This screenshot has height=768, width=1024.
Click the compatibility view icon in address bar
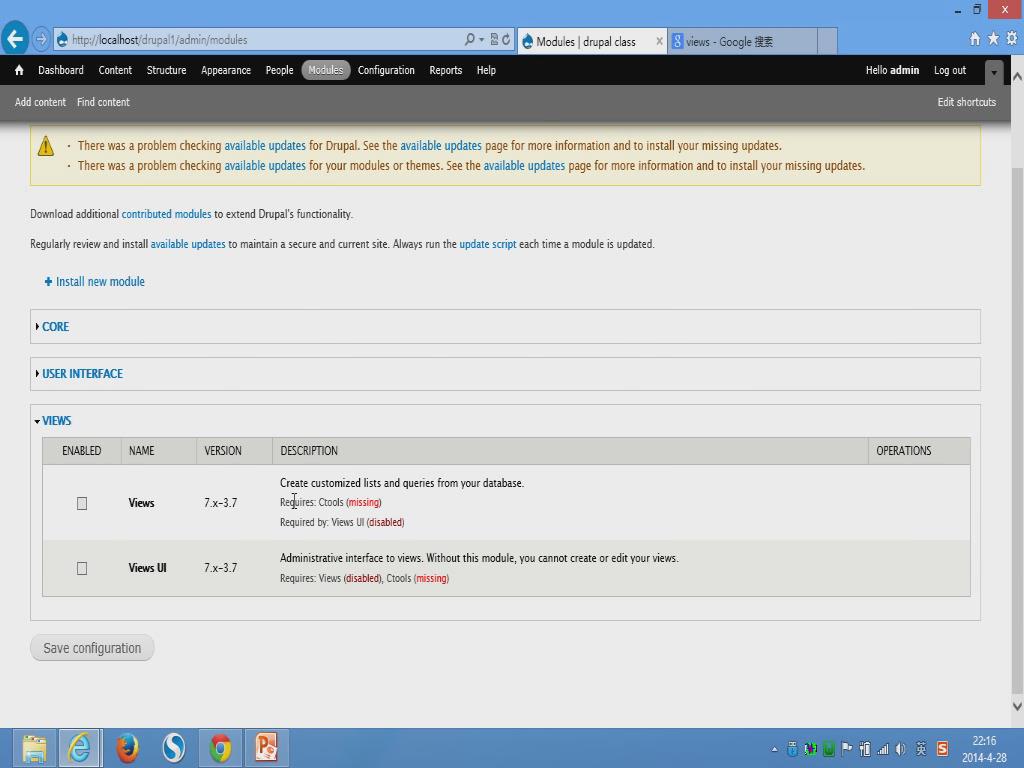(x=494, y=40)
